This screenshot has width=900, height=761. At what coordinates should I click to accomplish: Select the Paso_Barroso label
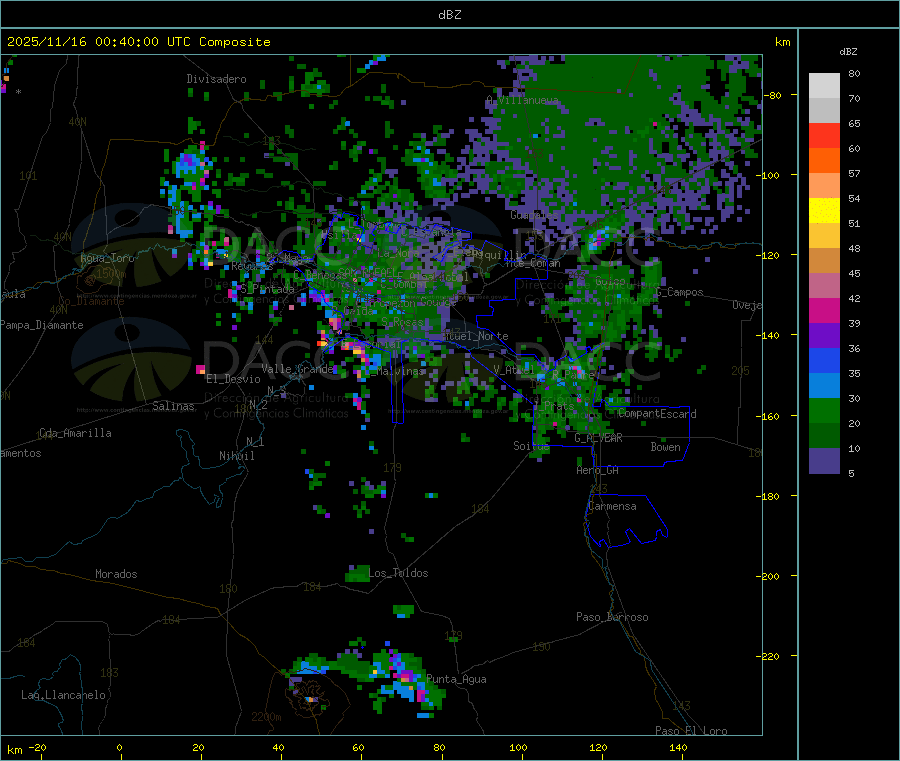click(x=612, y=618)
